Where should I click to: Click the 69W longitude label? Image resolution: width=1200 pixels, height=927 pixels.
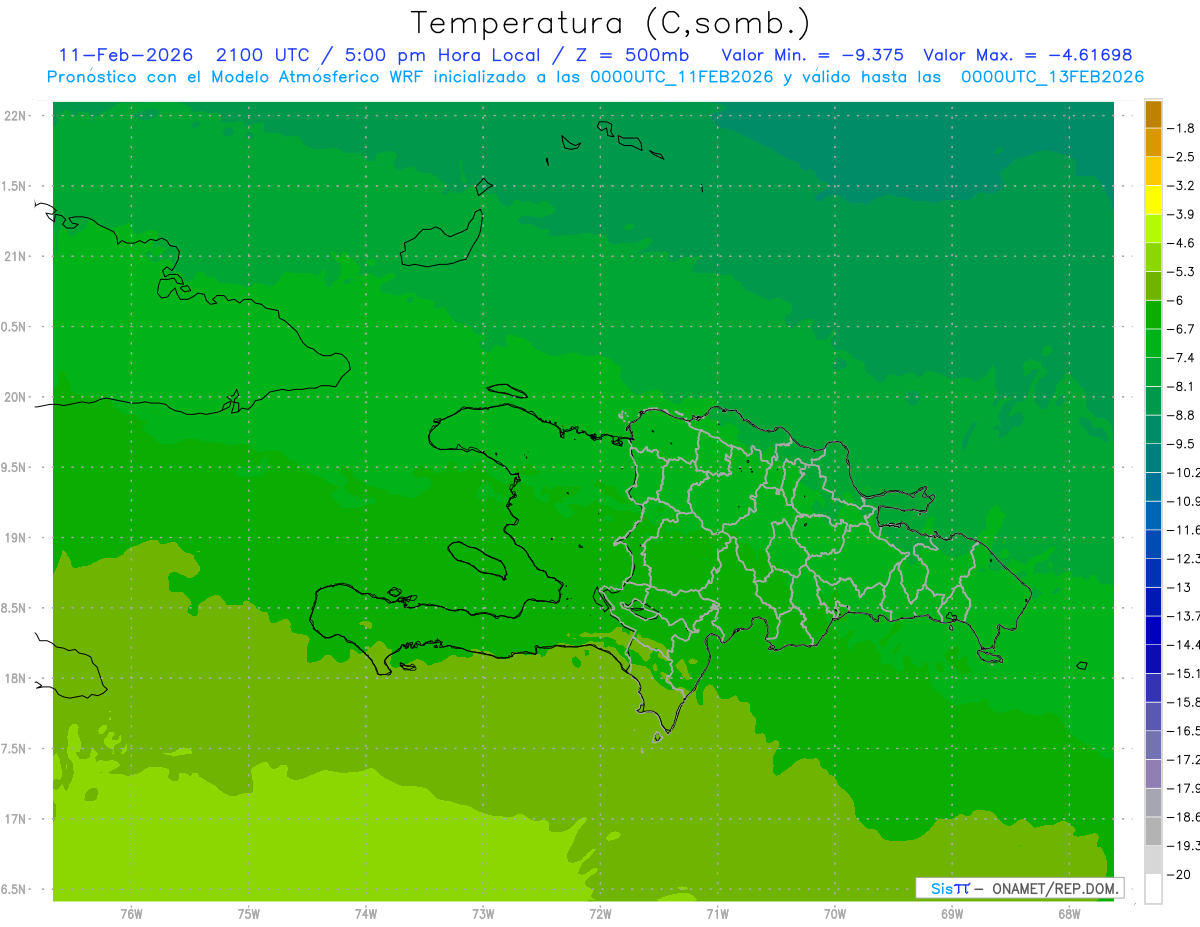(952, 914)
